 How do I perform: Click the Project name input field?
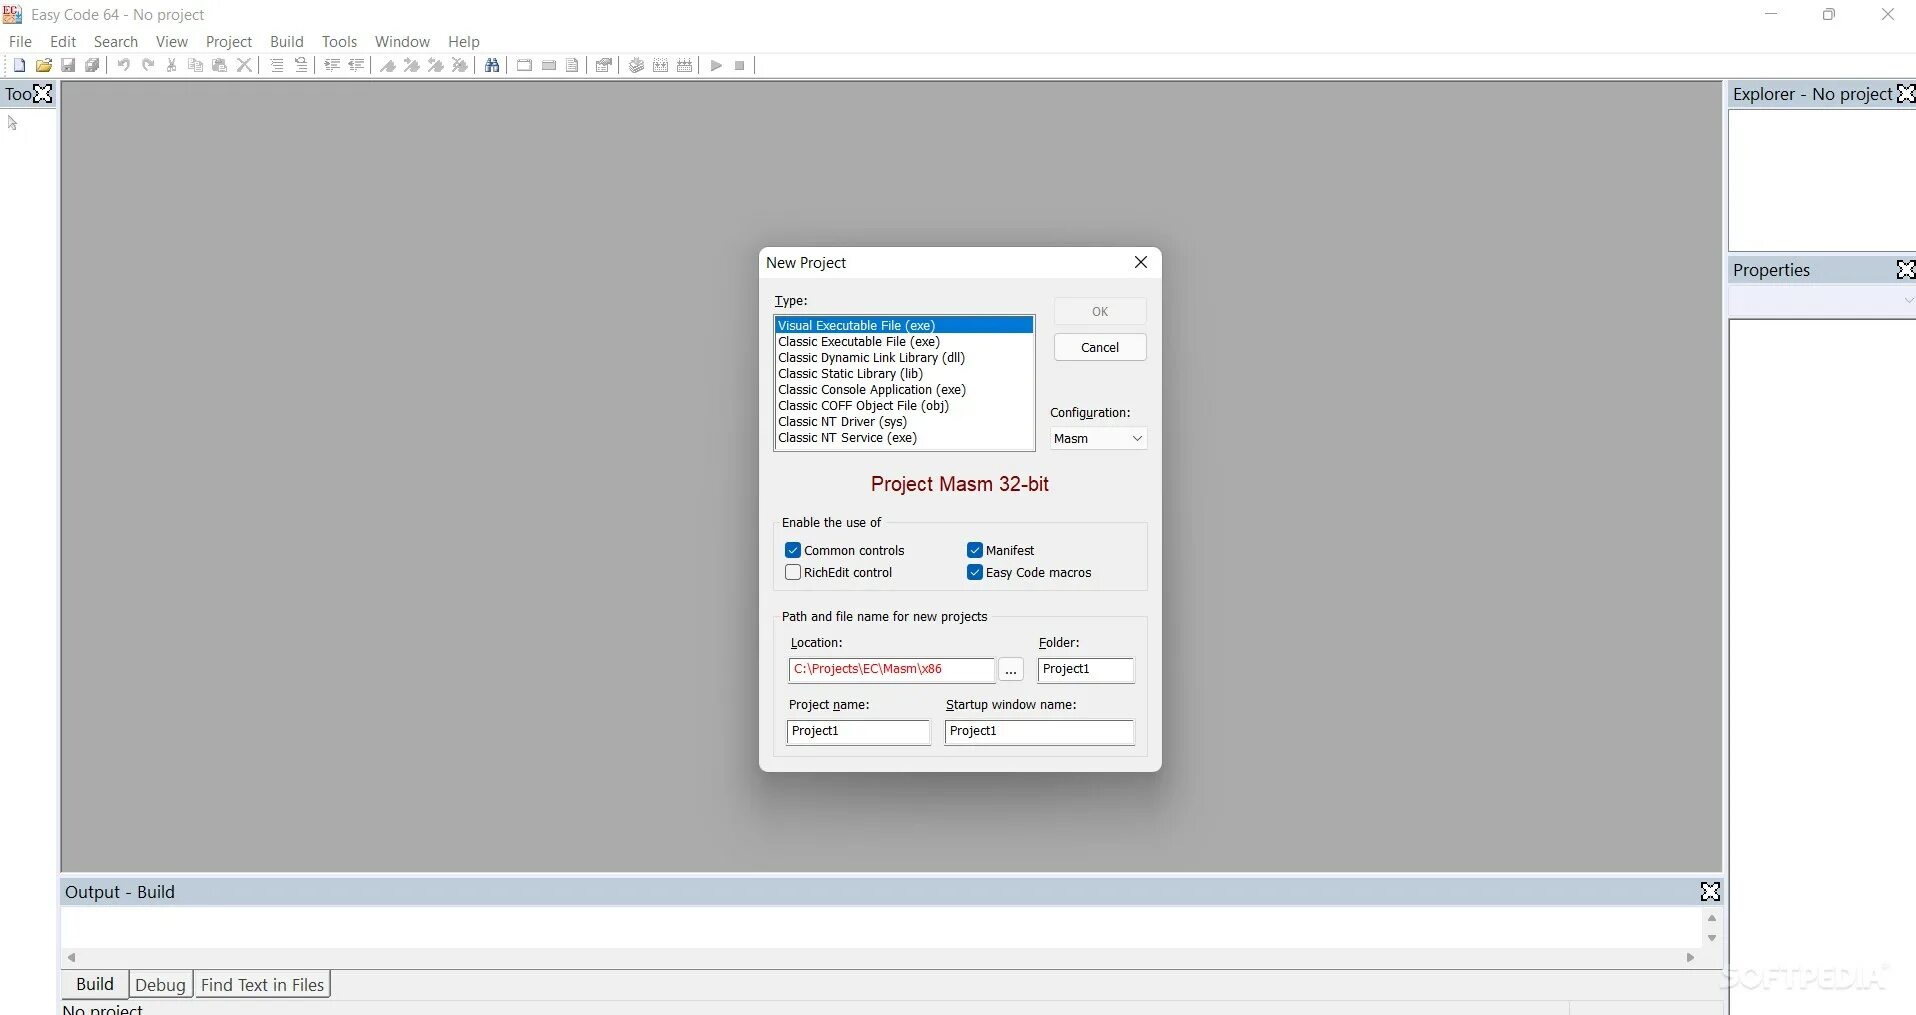pyautogui.click(x=859, y=732)
